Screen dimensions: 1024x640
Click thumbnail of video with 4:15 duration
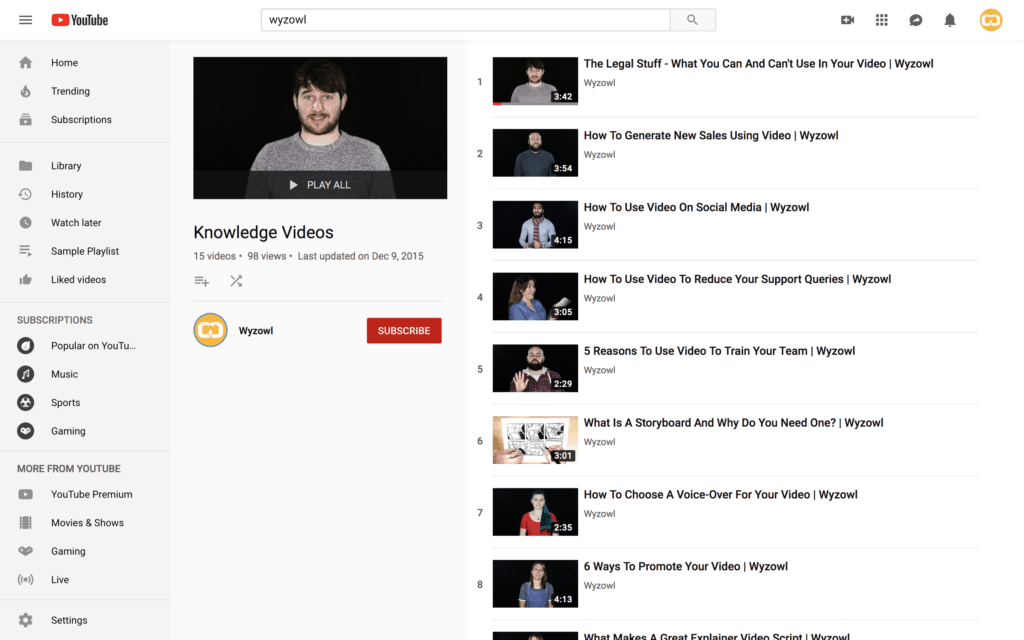point(535,225)
